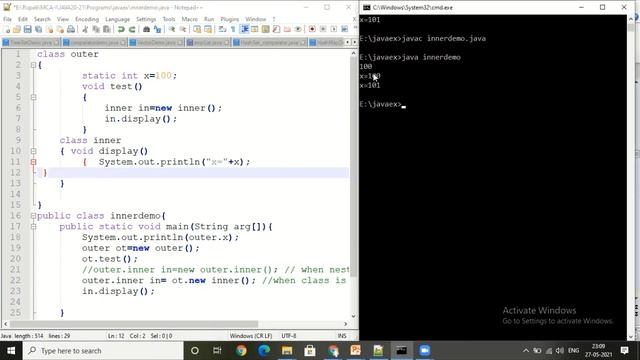Toggle Word Wrap in the toolbar

tap(222, 29)
